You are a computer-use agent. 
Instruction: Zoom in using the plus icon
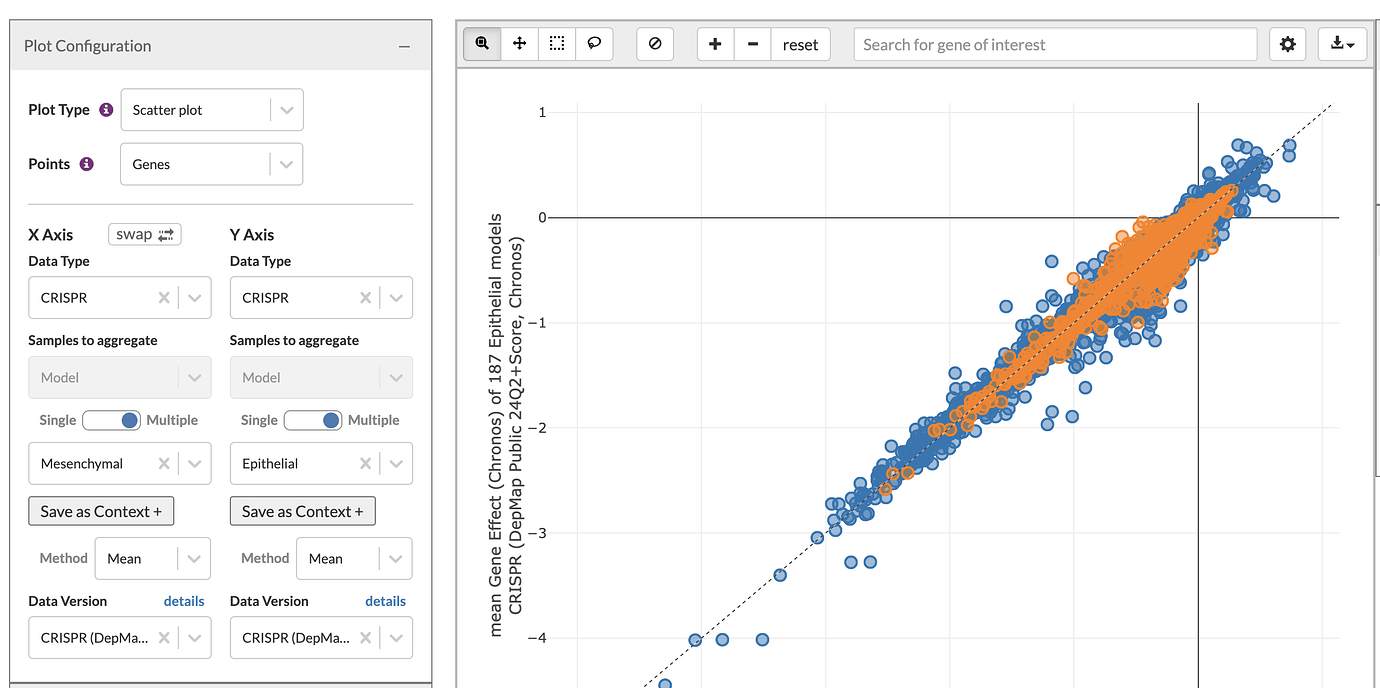pyautogui.click(x=714, y=43)
